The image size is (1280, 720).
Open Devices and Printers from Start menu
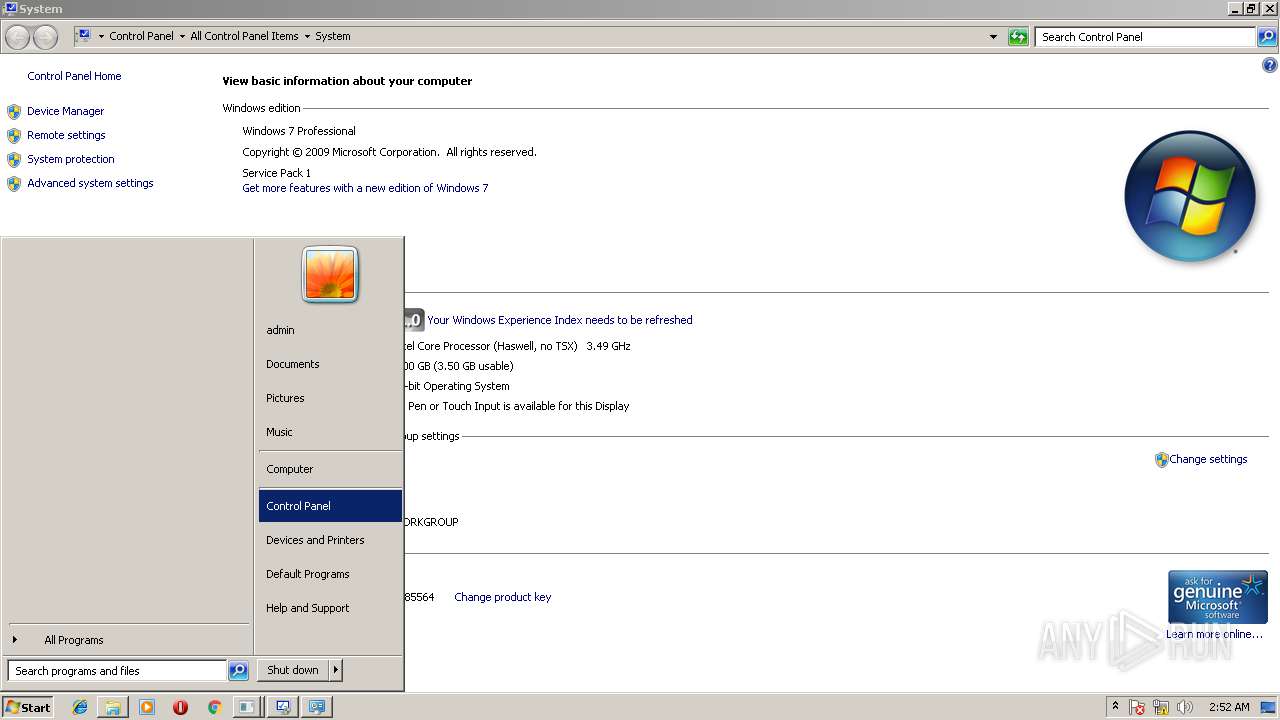click(330, 540)
